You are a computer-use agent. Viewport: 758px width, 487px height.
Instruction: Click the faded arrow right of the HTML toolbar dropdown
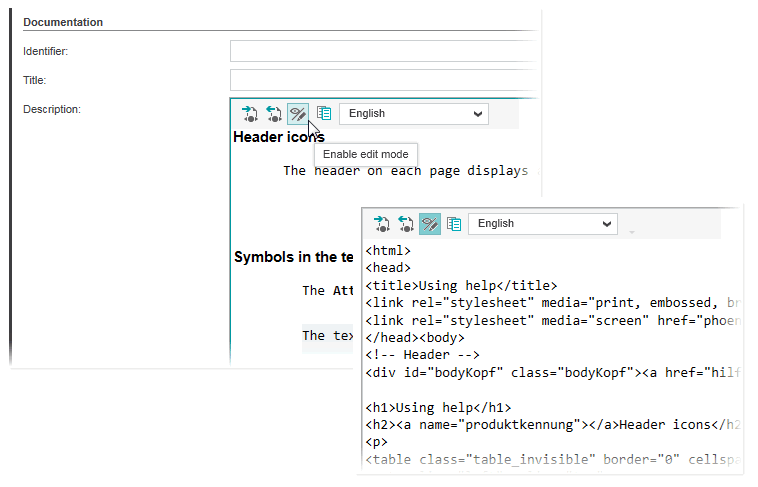[x=631, y=232]
